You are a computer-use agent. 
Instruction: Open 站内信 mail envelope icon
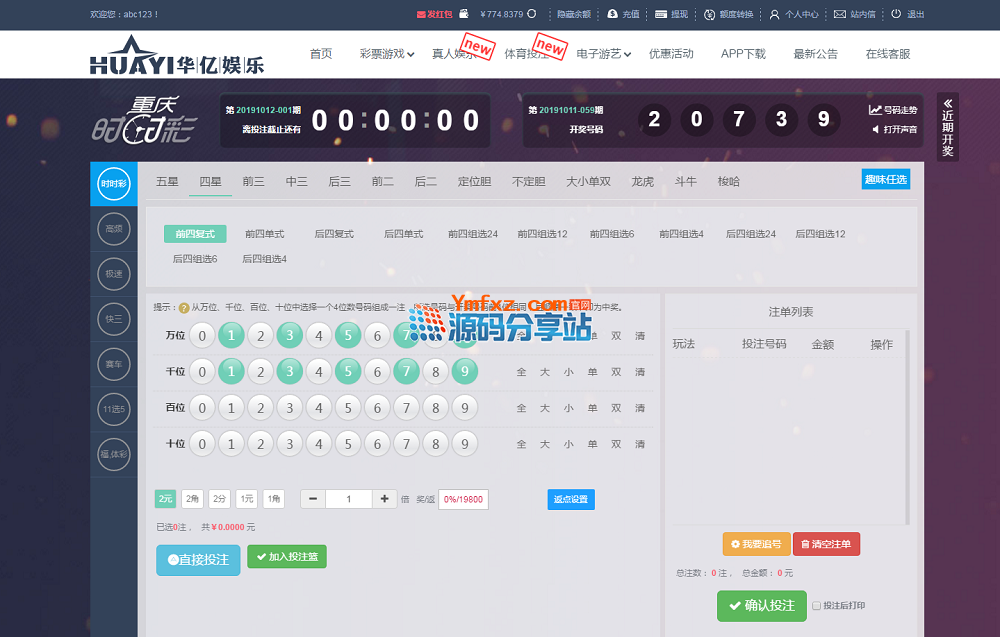[839, 15]
